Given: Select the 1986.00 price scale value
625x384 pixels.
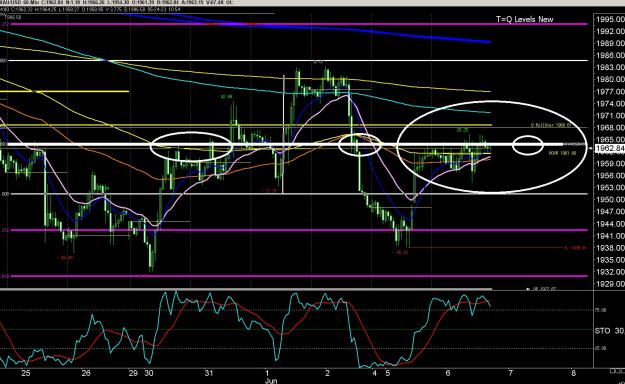Looking at the screenshot, I should point(610,55).
